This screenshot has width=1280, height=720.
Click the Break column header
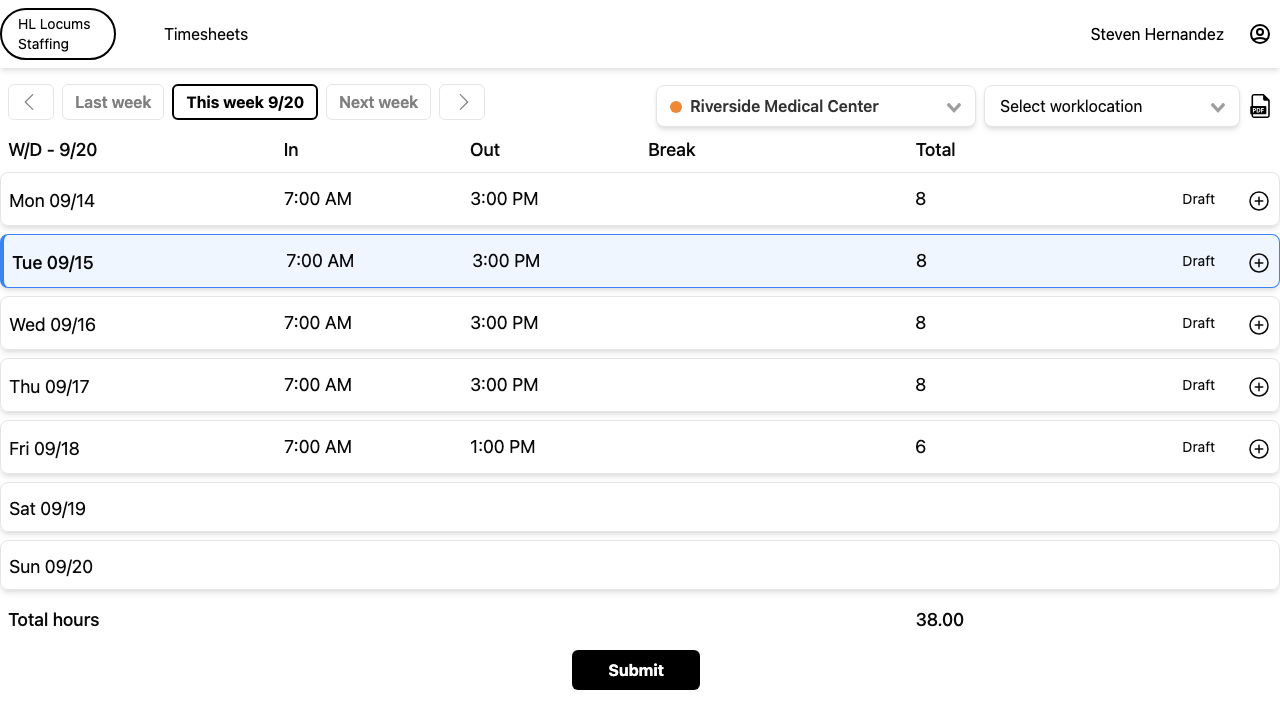[x=672, y=150]
